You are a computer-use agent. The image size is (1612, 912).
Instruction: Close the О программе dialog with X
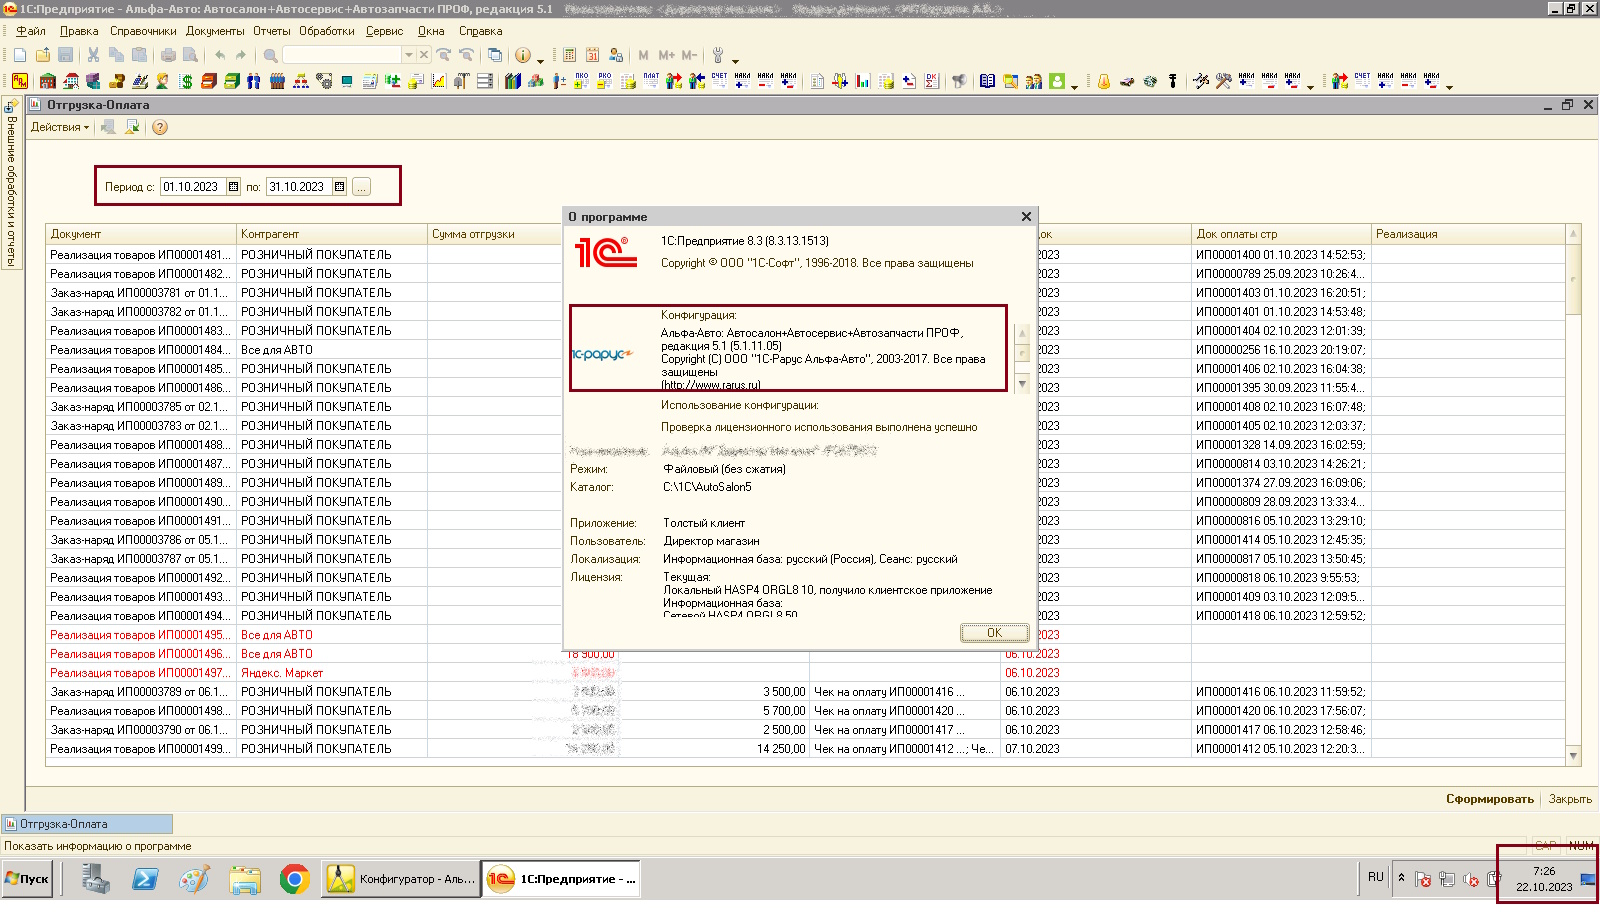tap(1026, 217)
